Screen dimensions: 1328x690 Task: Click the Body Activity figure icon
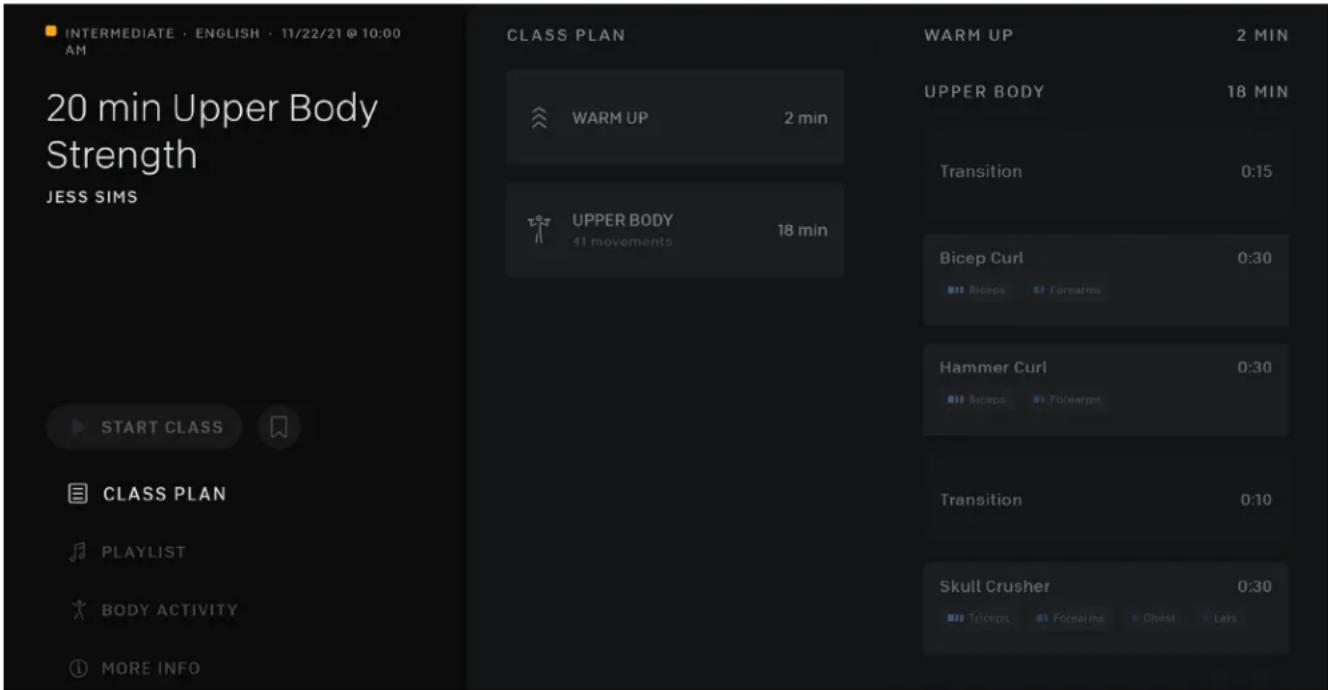tap(79, 609)
